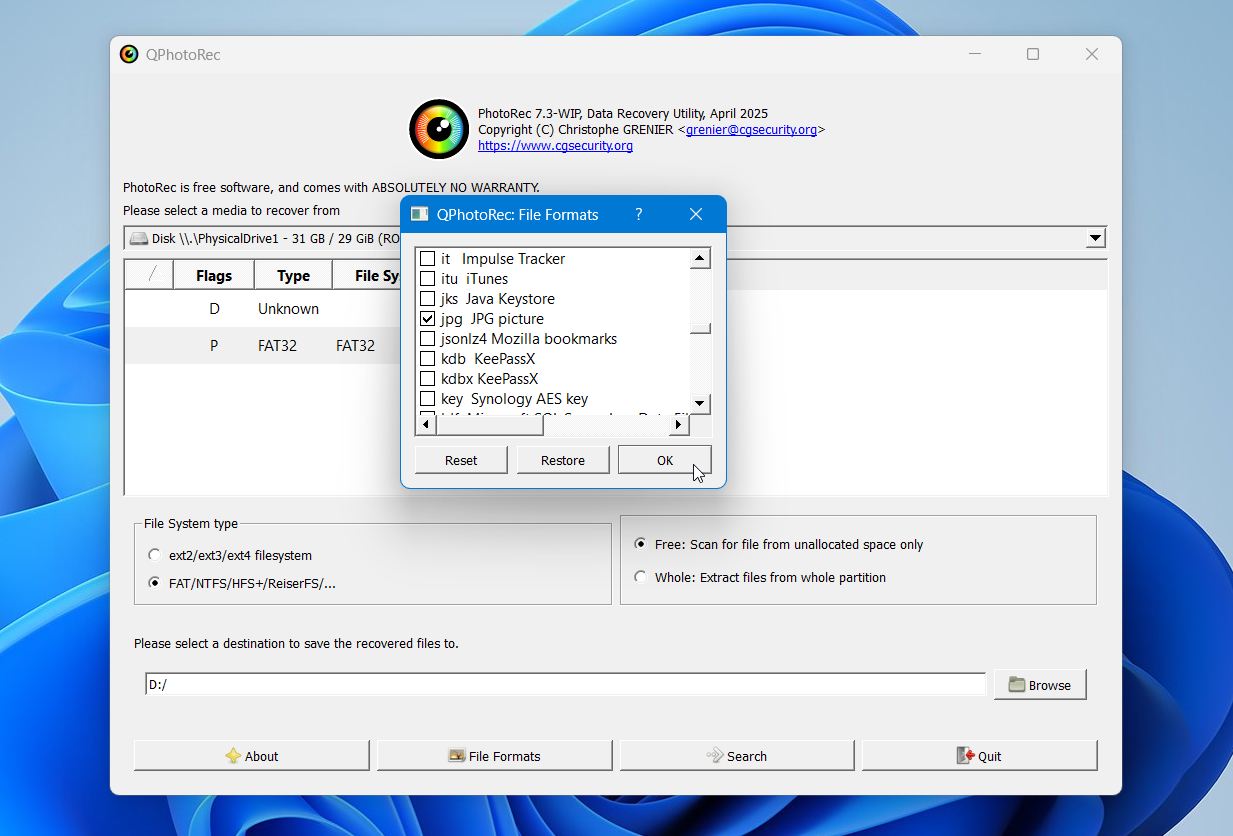Open the About dialog
Screen dimensions: 1233x836
click(252, 756)
